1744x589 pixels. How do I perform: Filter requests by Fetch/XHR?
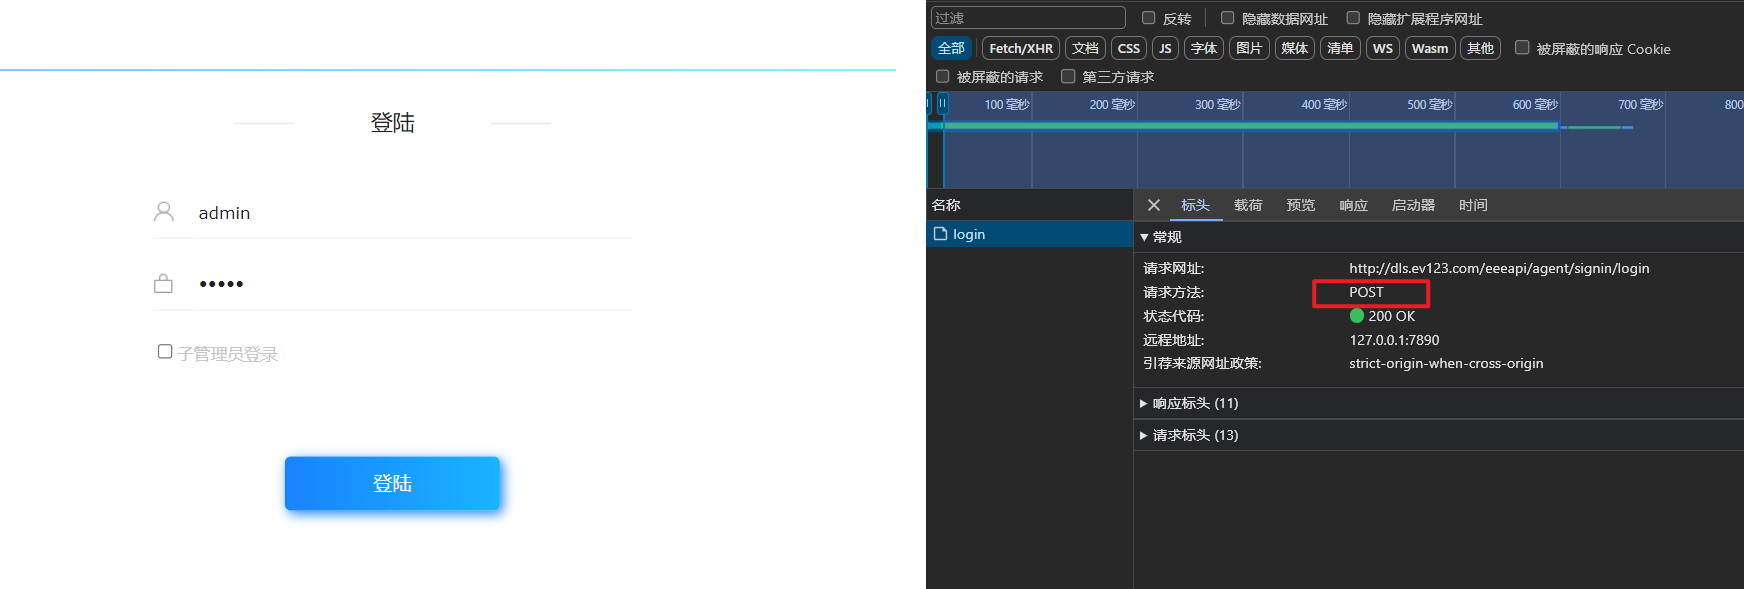coord(1021,48)
